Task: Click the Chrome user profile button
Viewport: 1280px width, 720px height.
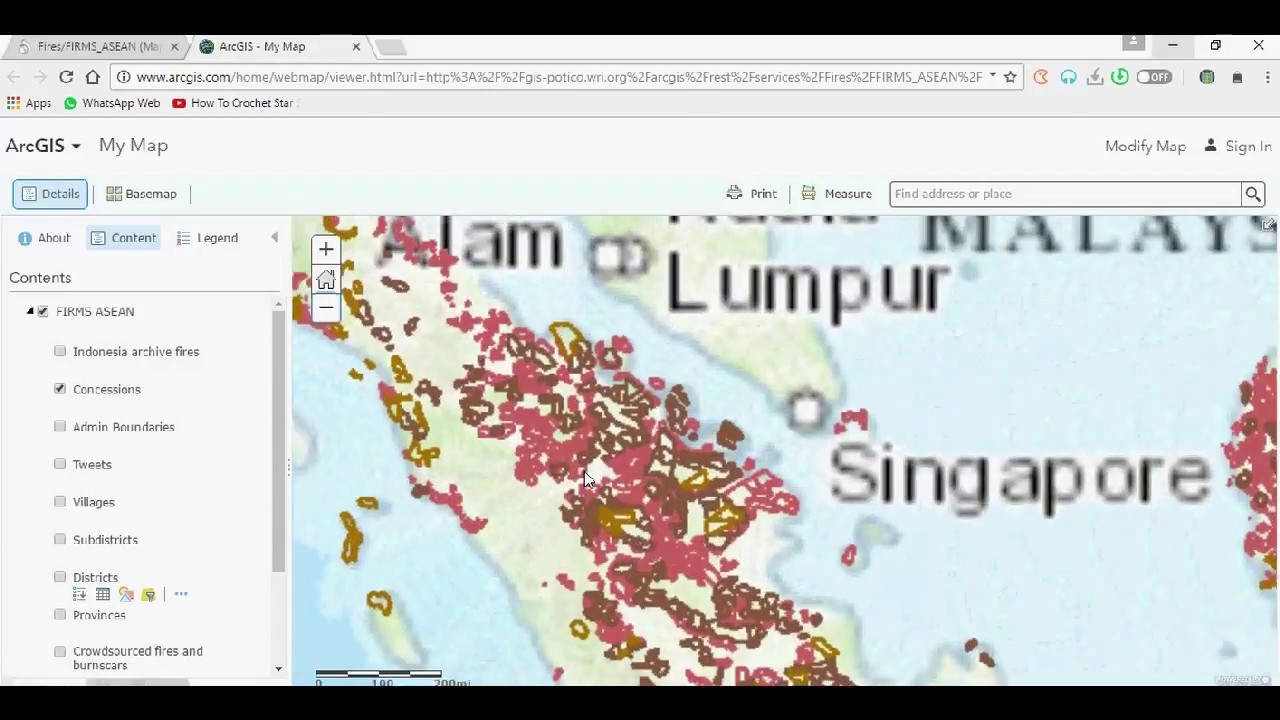Action: (x=1133, y=42)
